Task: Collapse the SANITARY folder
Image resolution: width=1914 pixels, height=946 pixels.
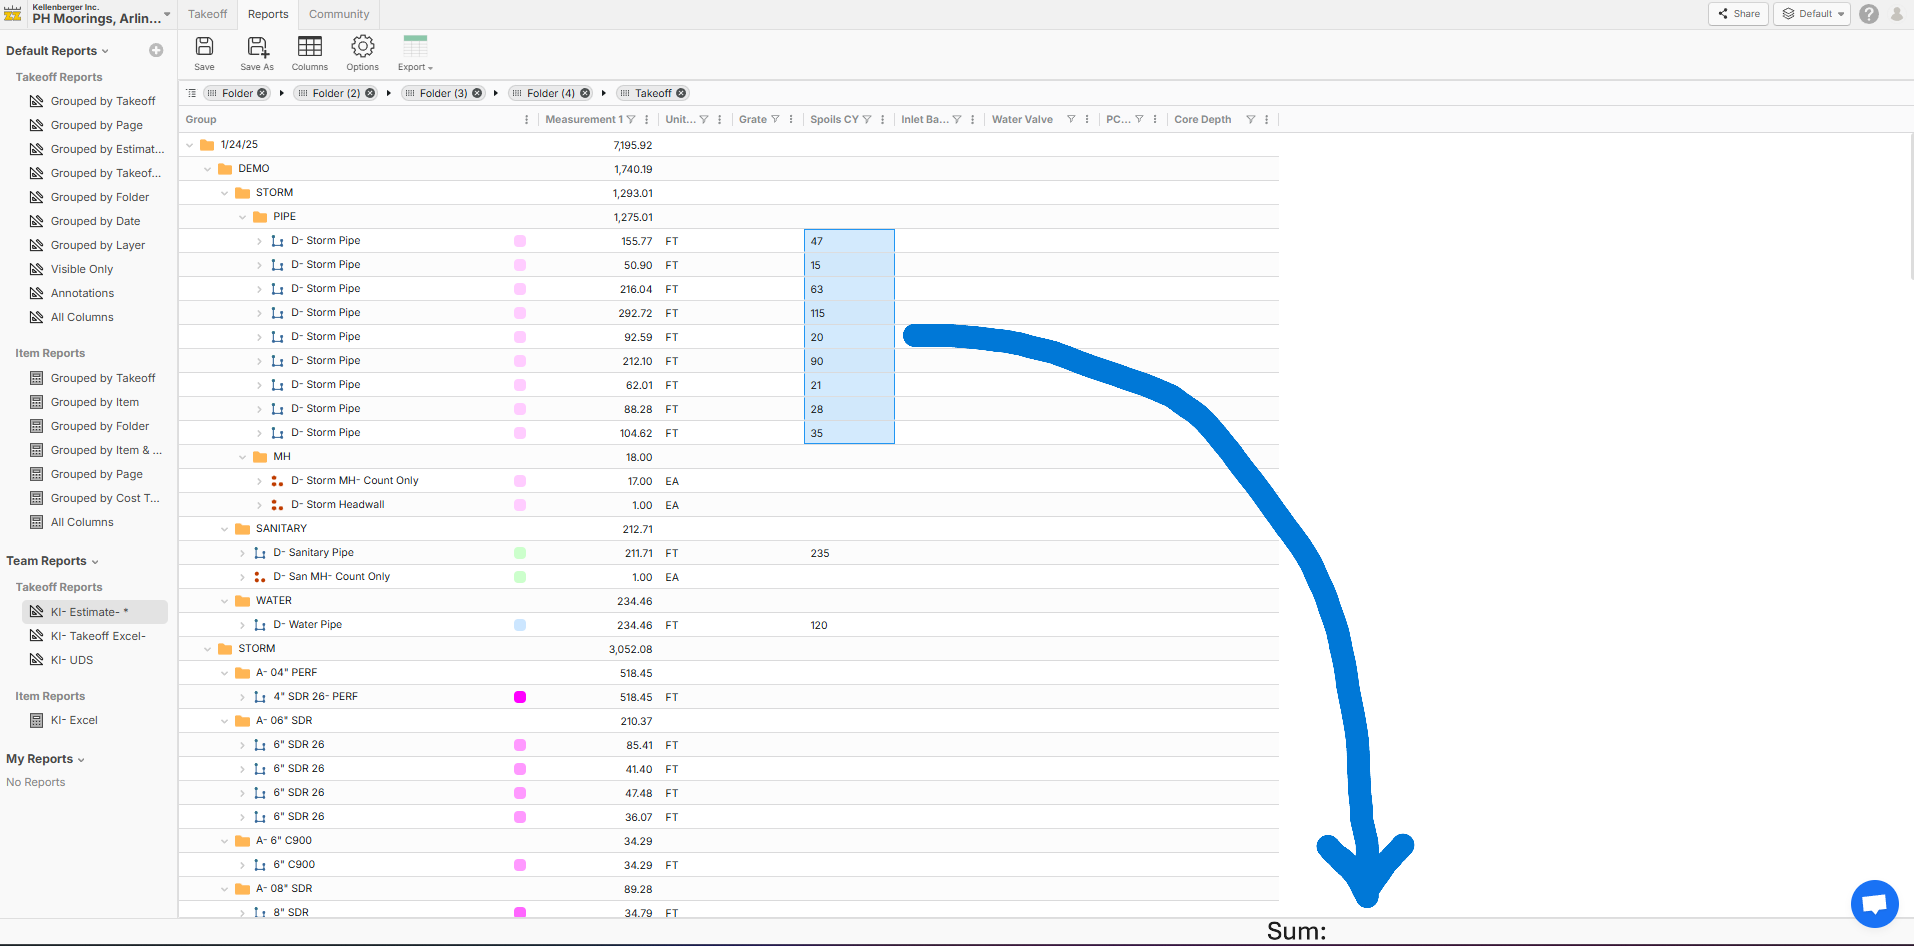Action: 225,529
